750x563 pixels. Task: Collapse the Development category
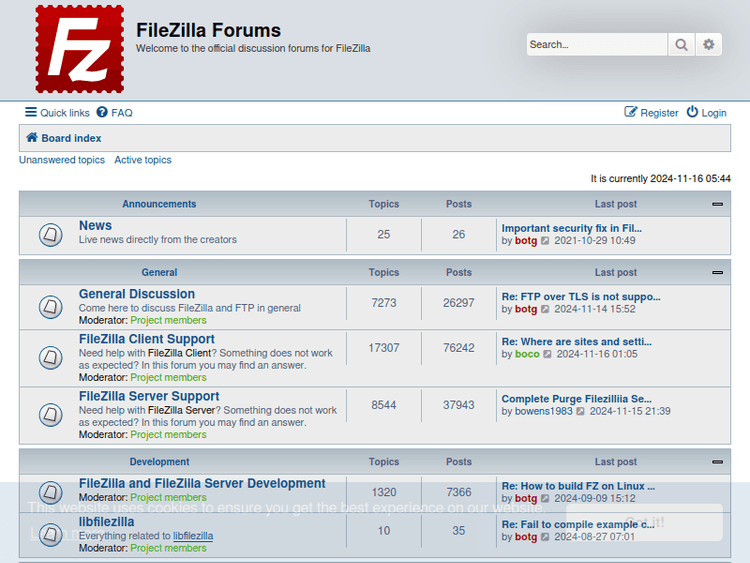[x=717, y=462]
